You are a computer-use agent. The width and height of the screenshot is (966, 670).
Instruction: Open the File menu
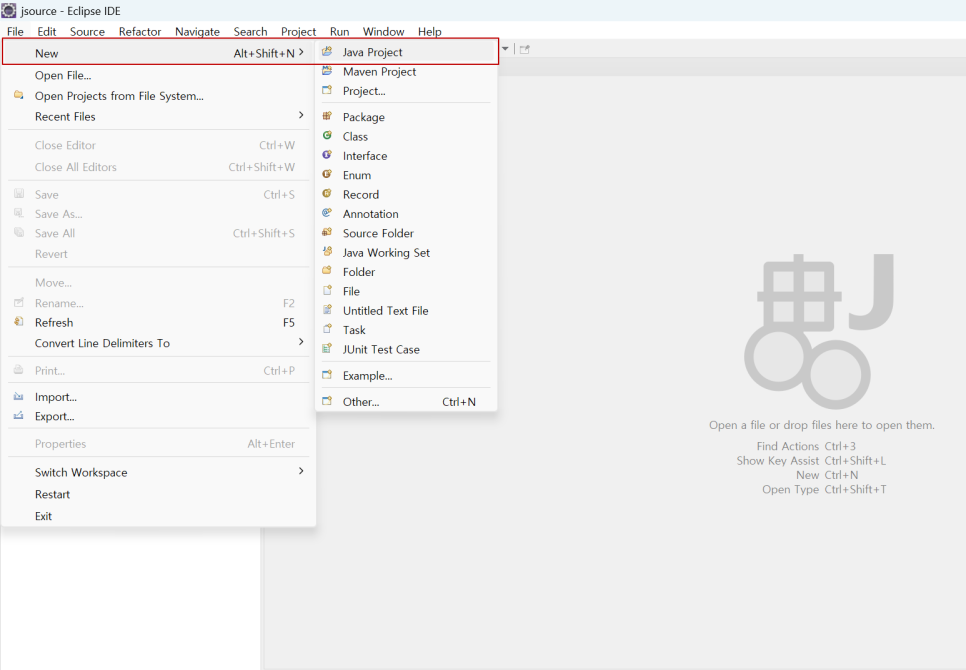(15, 31)
